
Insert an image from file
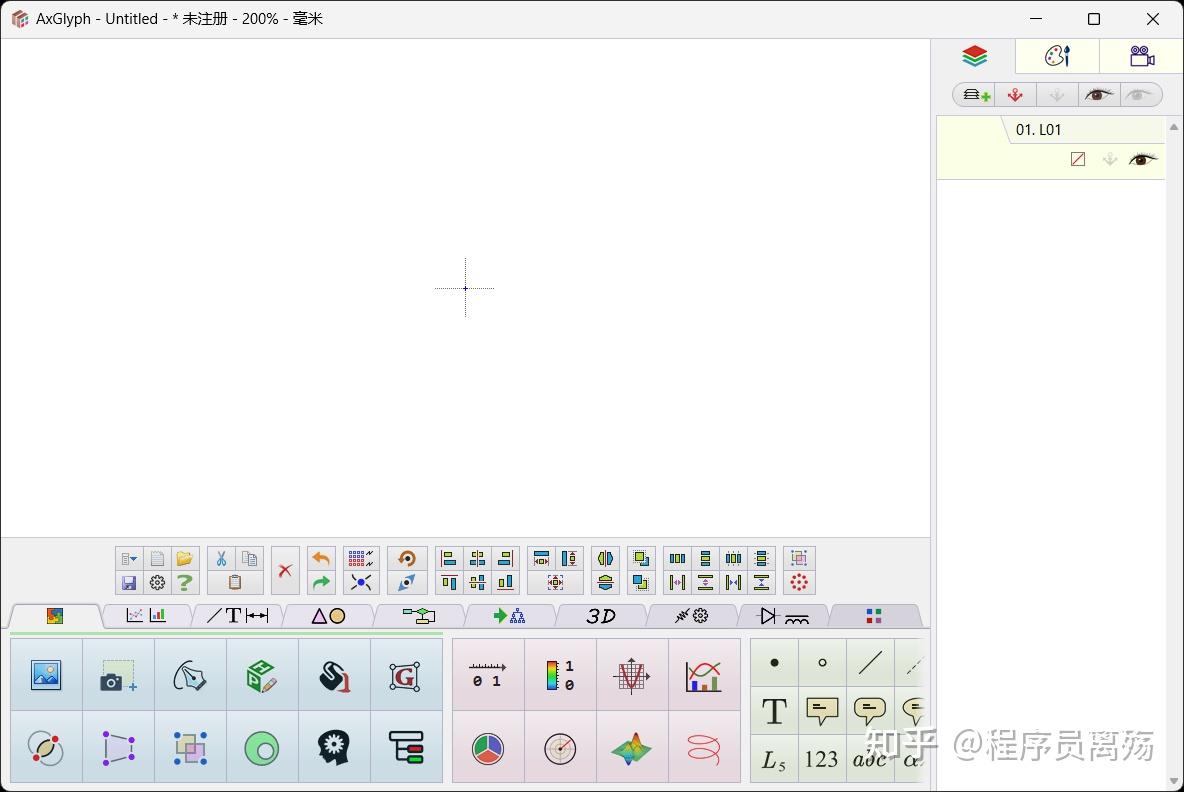point(46,675)
